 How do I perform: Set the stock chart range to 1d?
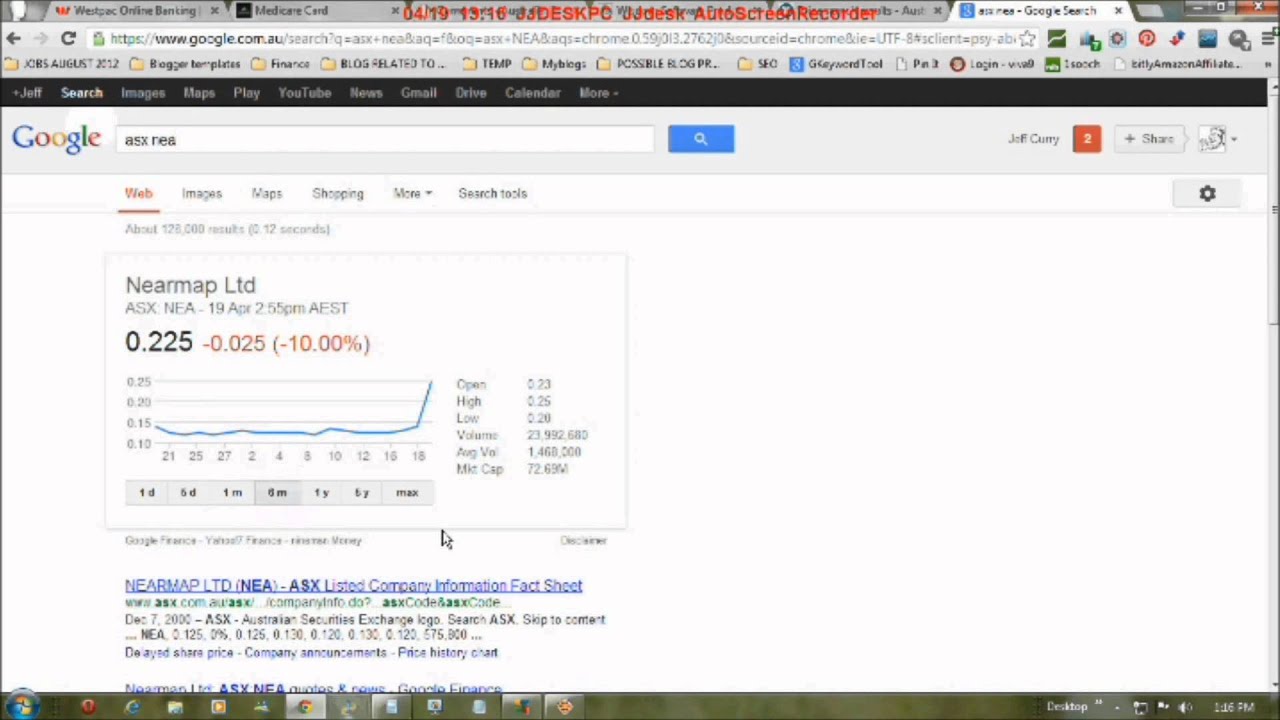pos(147,492)
